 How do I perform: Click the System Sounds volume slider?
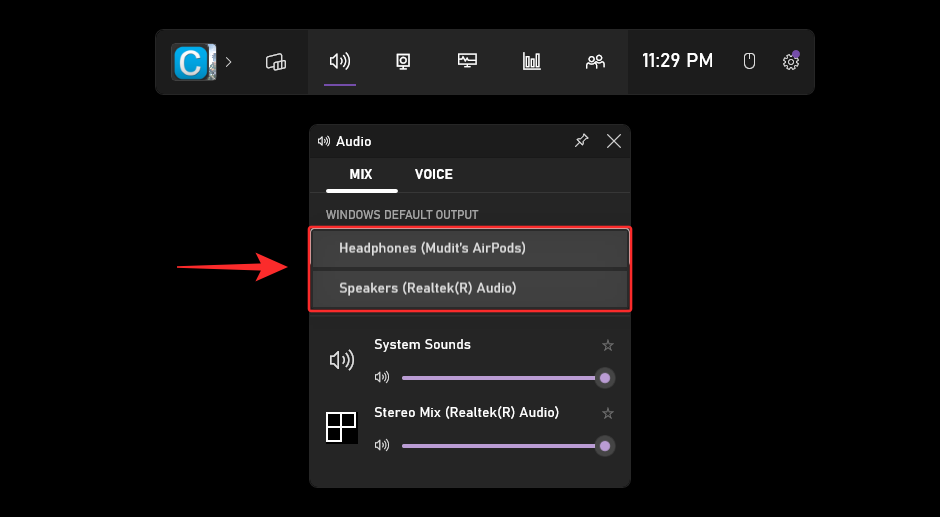pyautogui.click(x=500, y=378)
